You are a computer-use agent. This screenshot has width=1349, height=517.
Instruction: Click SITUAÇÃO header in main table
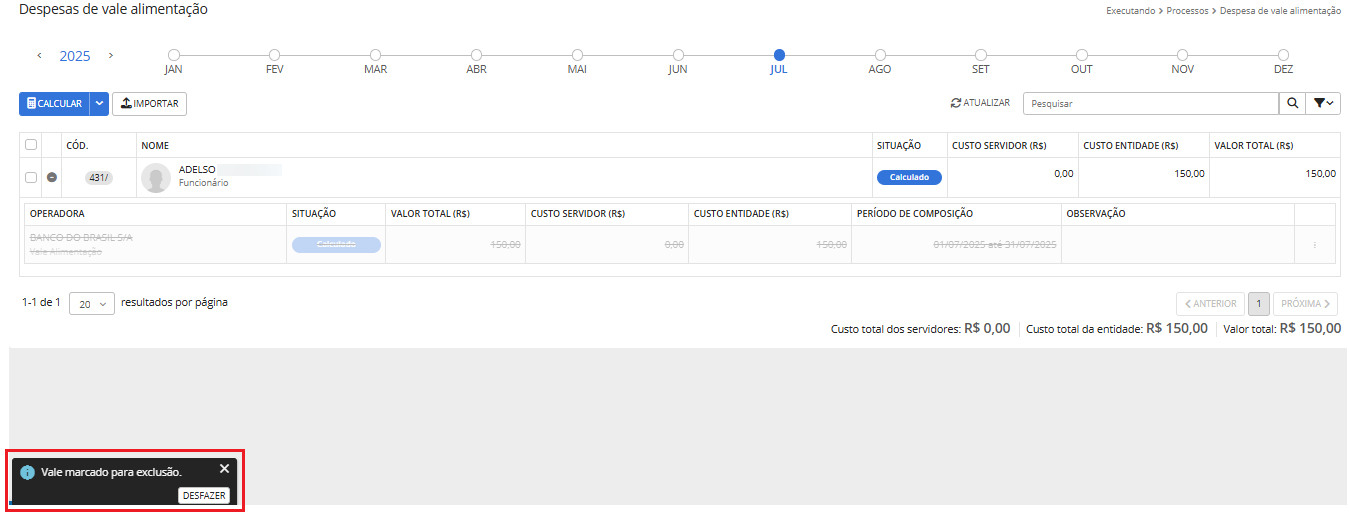point(899,146)
